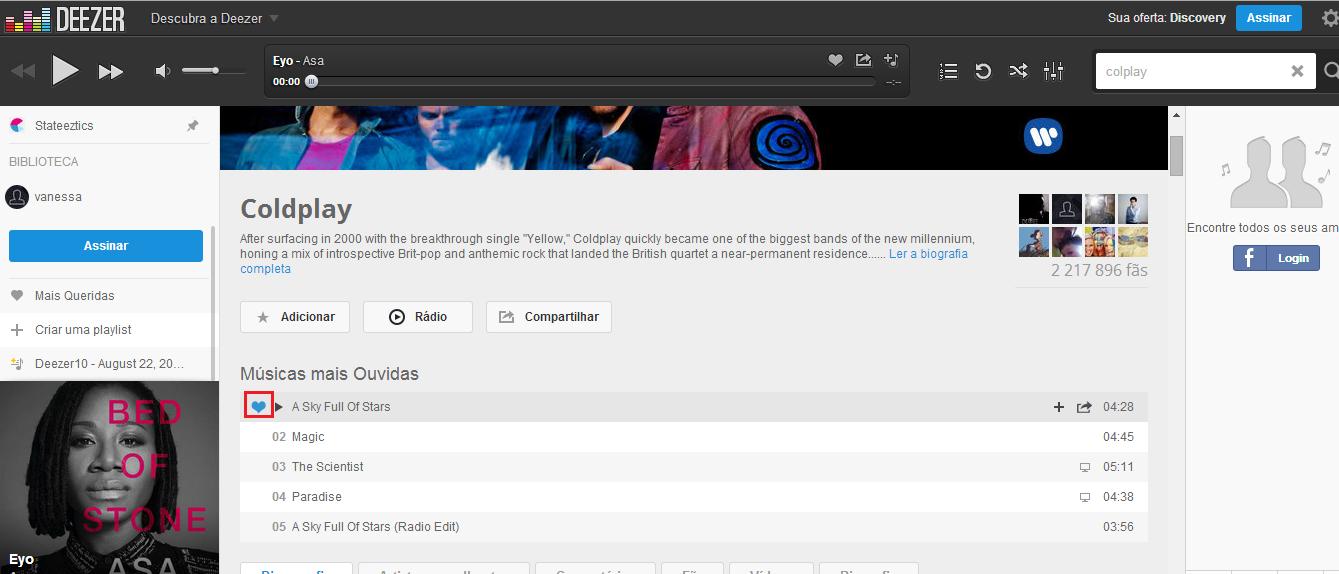
Task: Open the settings gear icon
Action: (x=1329, y=18)
